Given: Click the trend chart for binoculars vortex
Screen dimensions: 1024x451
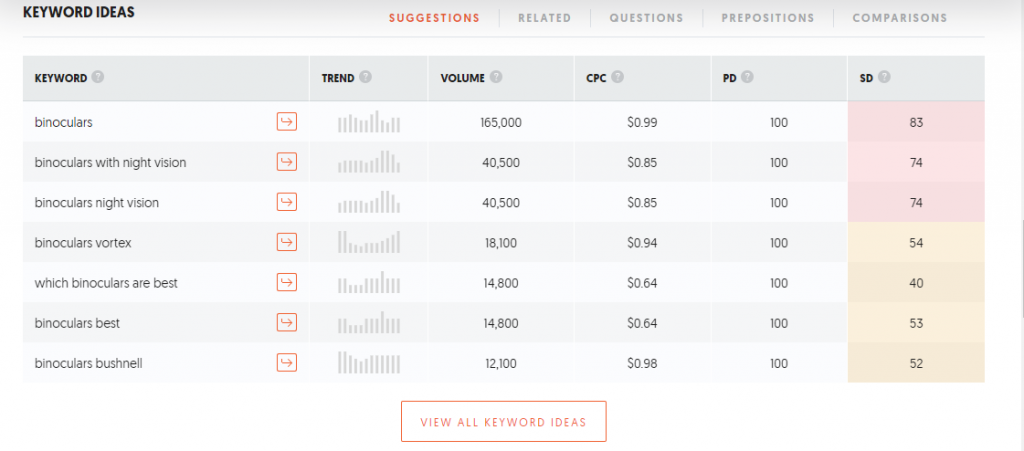Looking at the screenshot, I should [x=369, y=242].
